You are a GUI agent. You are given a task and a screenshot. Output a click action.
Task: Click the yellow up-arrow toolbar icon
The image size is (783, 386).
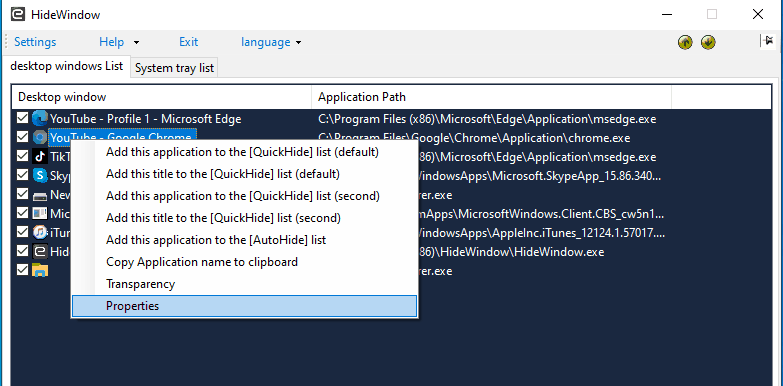click(x=685, y=42)
